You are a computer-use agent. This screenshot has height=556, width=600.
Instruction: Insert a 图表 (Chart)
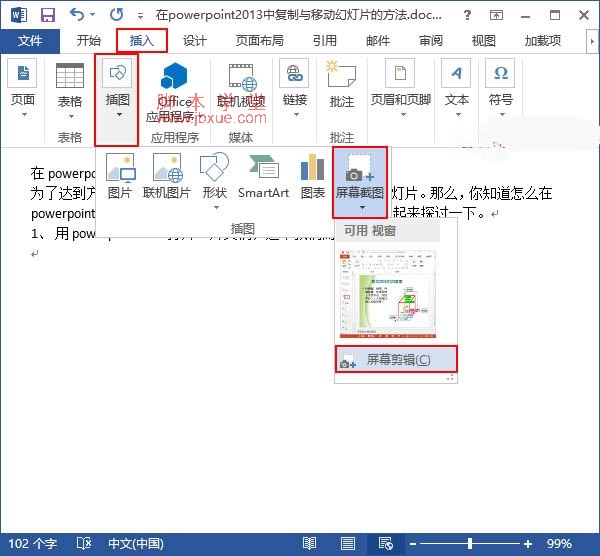pyautogui.click(x=313, y=177)
